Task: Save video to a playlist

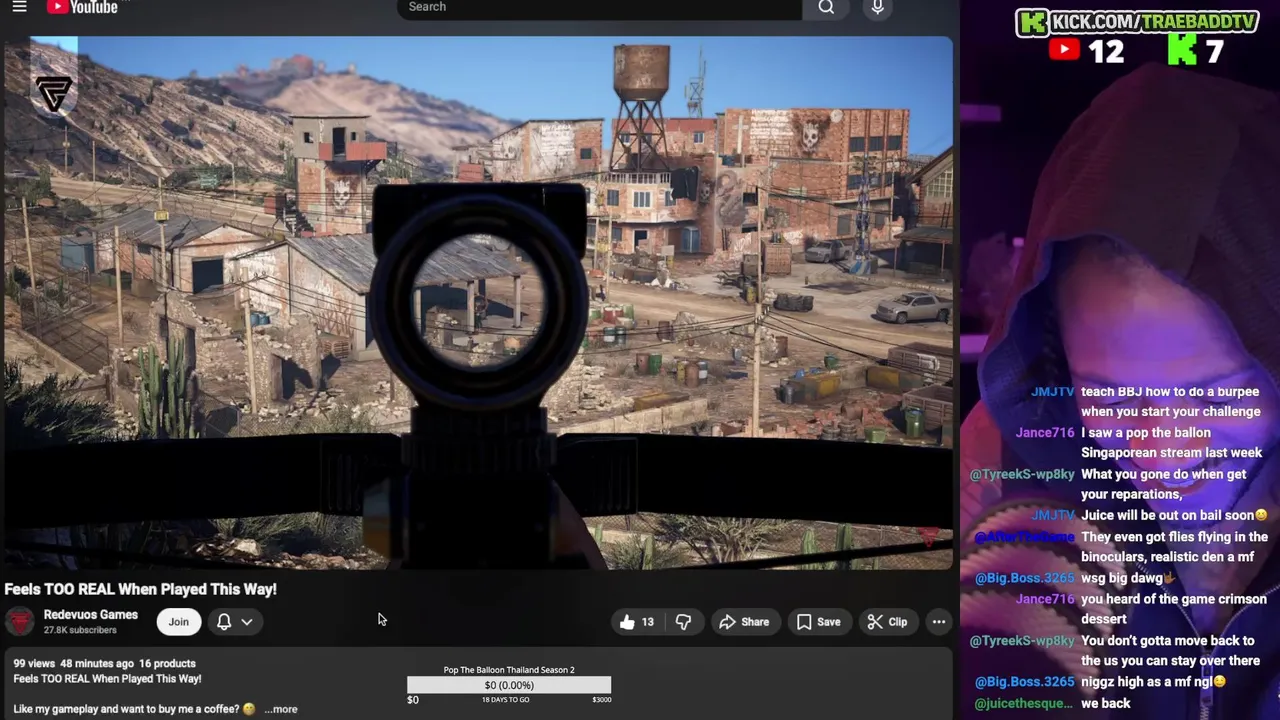Action: click(818, 622)
